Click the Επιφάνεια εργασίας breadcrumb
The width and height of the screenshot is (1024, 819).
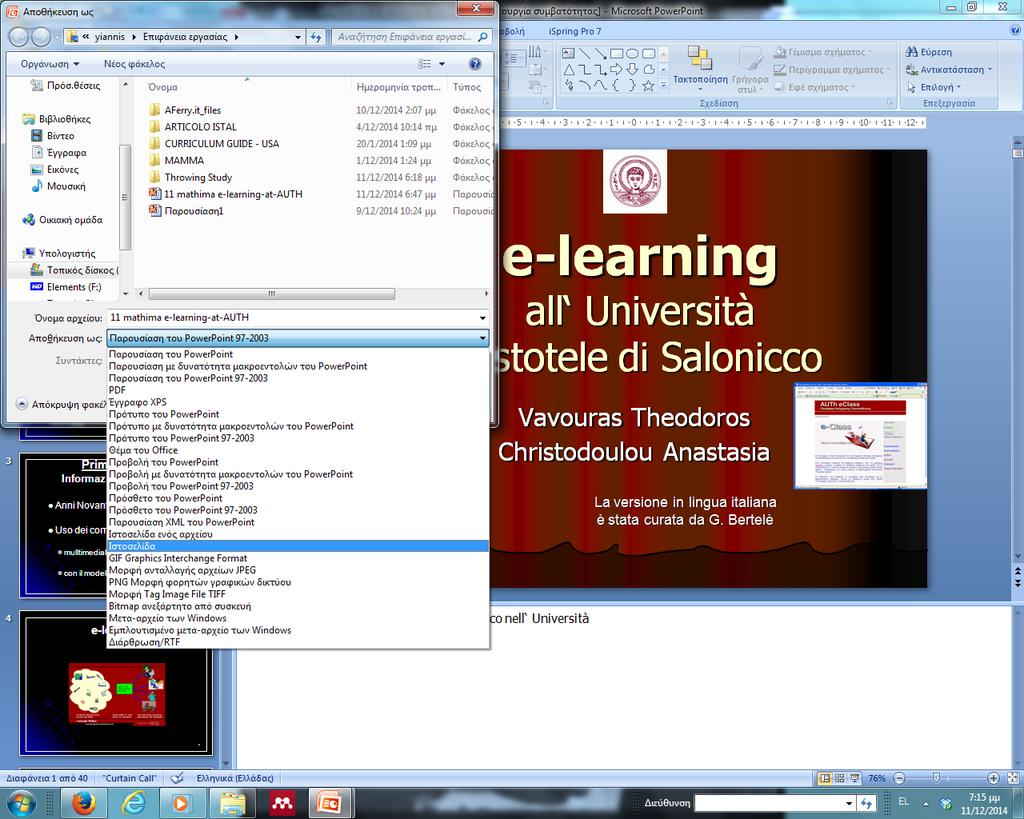(185, 37)
